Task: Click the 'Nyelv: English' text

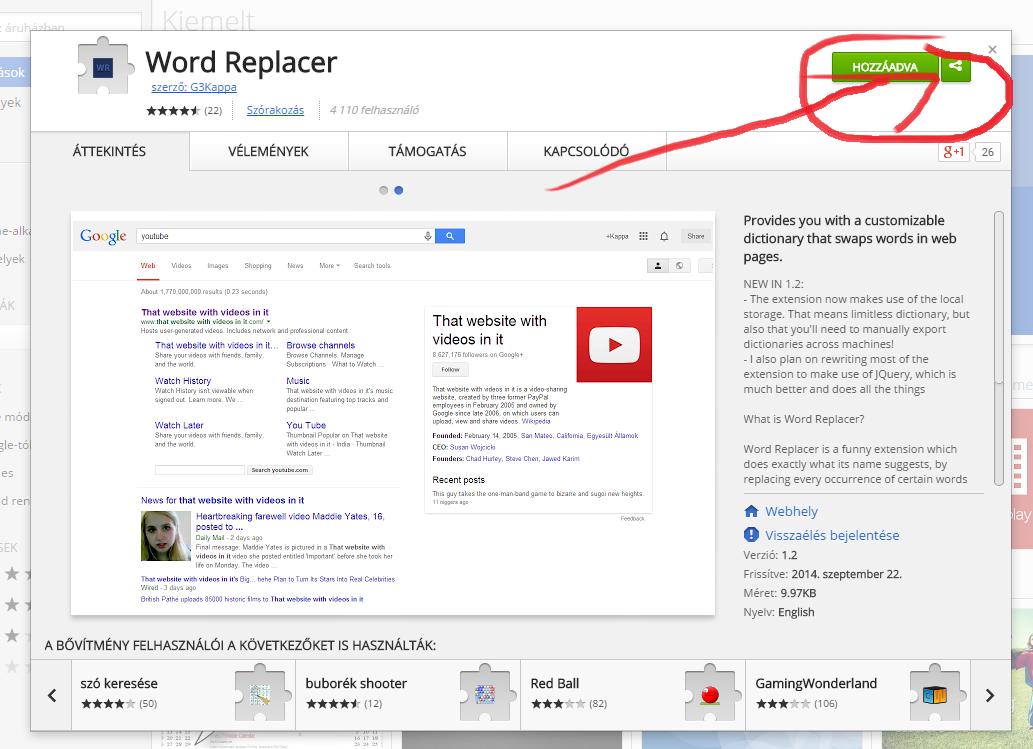Action: pyautogui.click(x=779, y=612)
